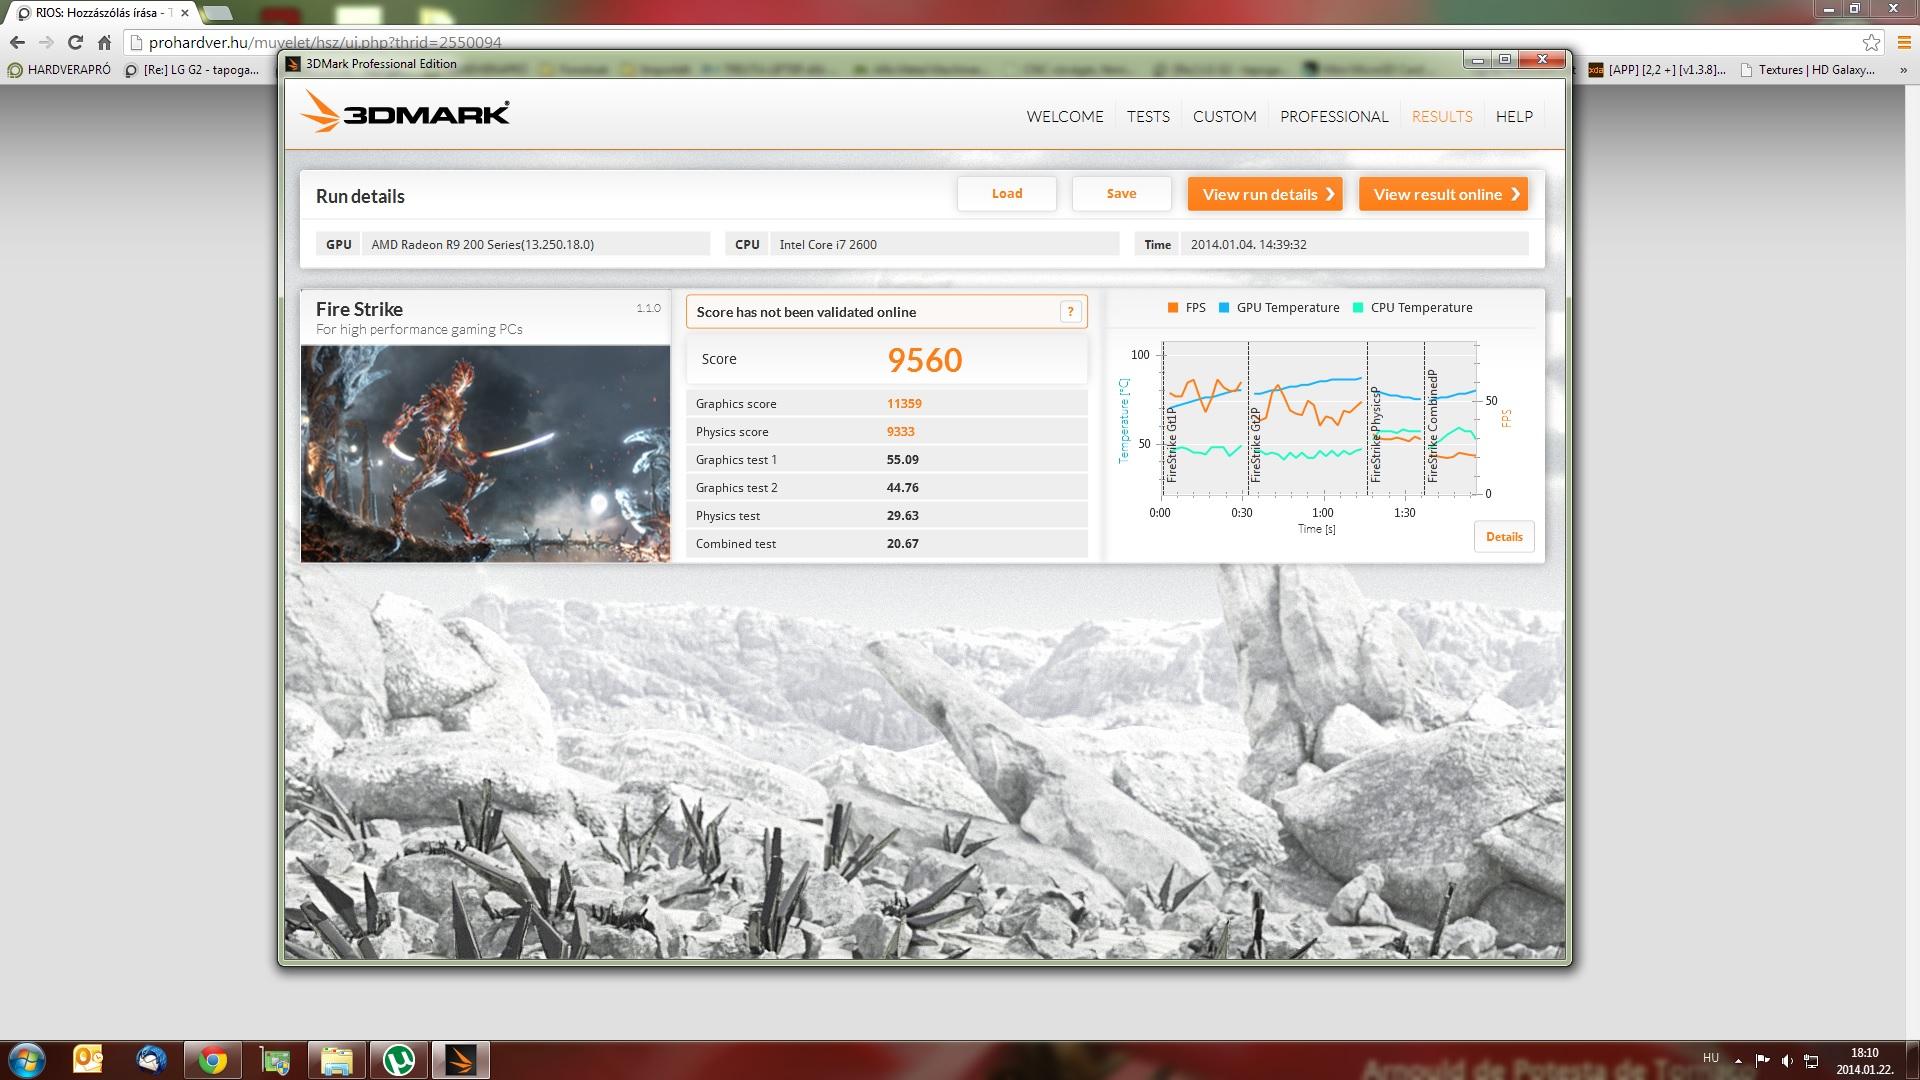Click View result online button
1920x1080 pixels.
point(1444,194)
